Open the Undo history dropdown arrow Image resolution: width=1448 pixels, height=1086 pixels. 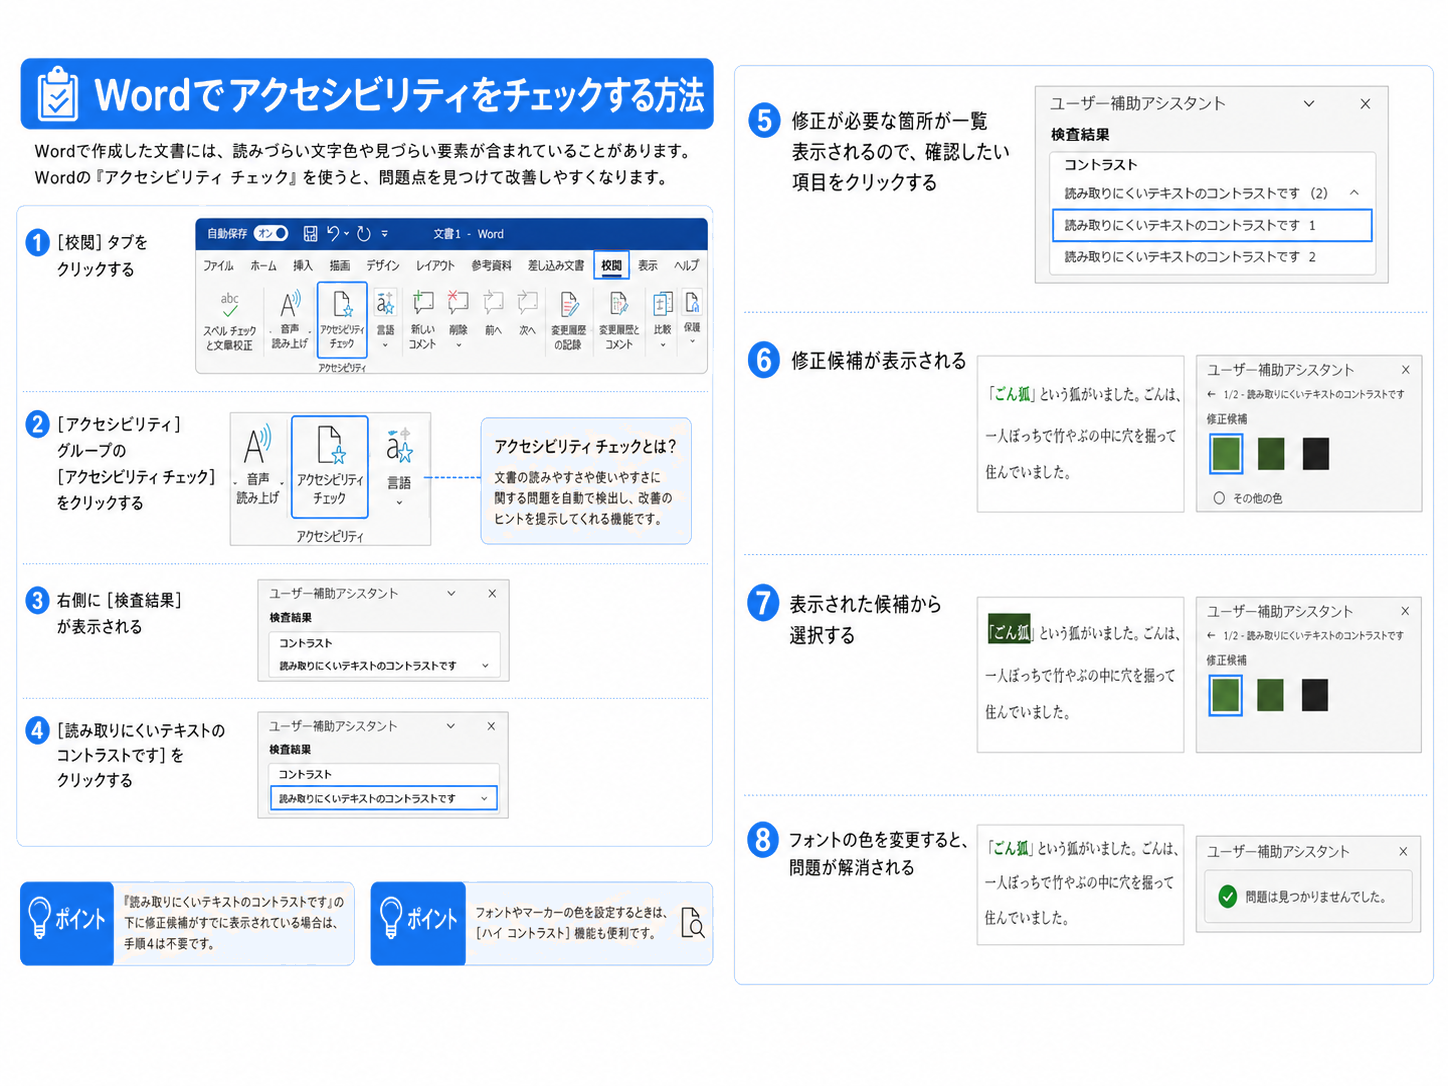(347, 234)
